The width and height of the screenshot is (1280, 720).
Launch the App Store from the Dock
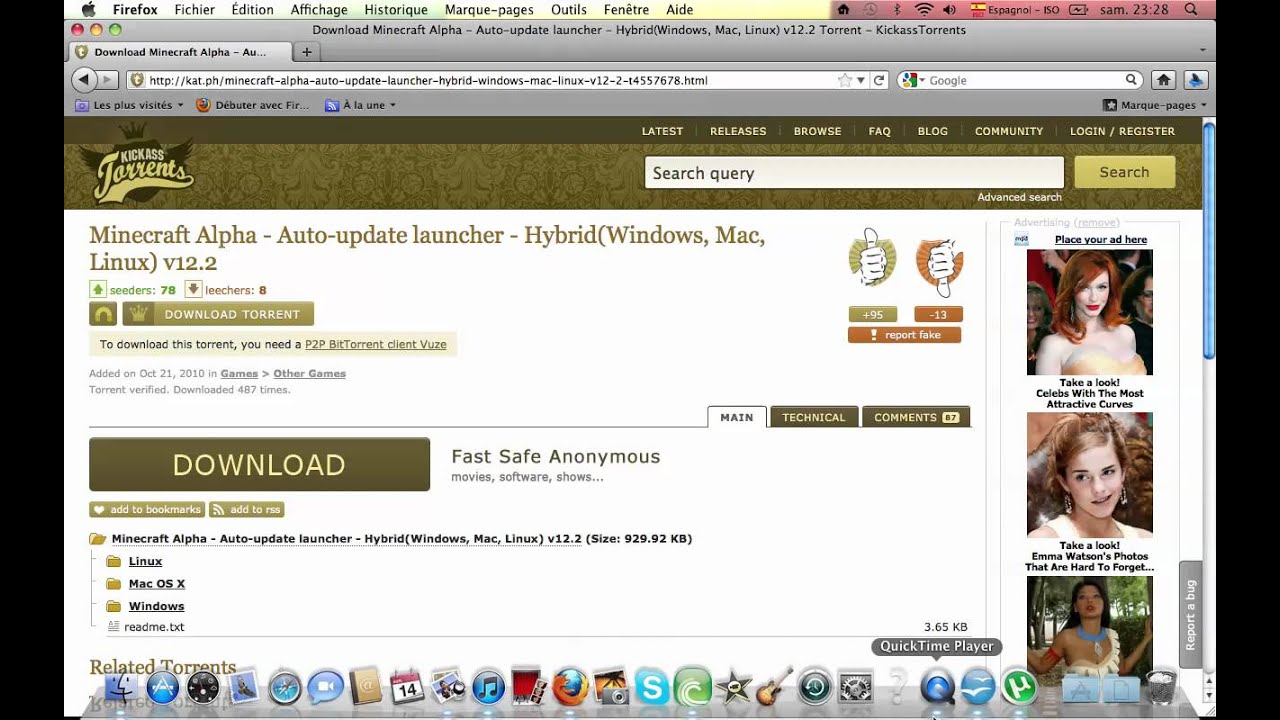tap(162, 688)
